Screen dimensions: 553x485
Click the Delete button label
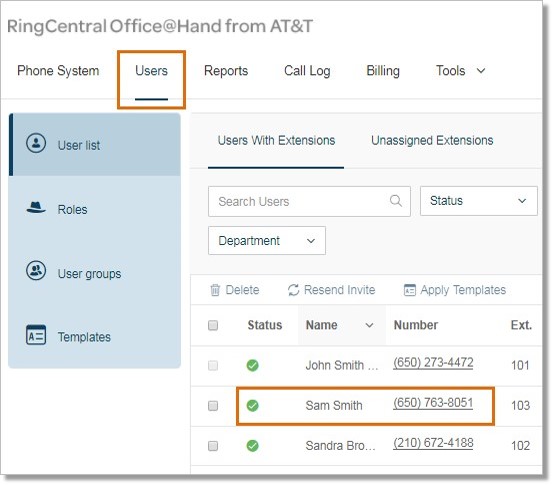242,290
